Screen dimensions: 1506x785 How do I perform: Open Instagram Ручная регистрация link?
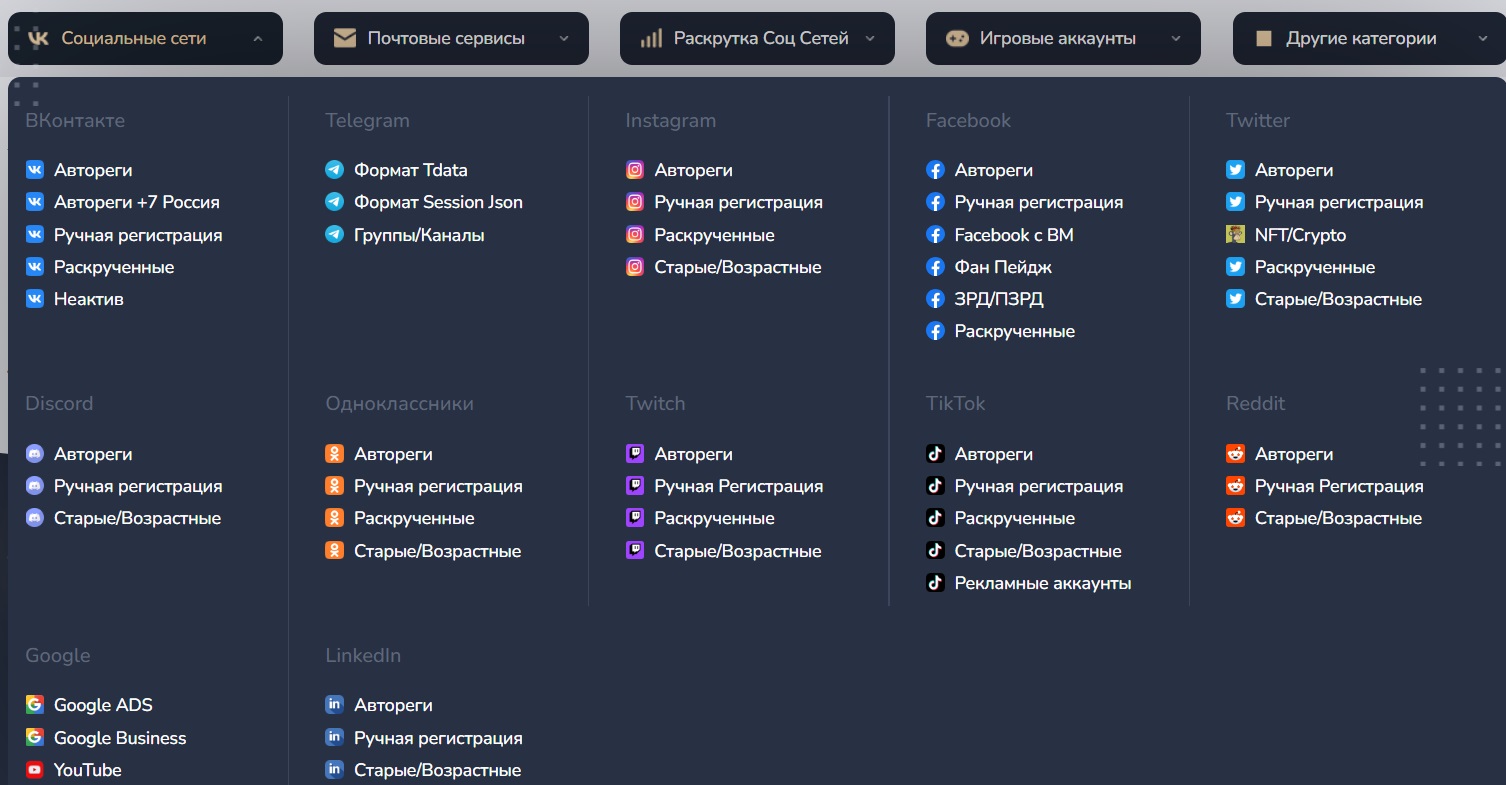click(x=739, y=202)
